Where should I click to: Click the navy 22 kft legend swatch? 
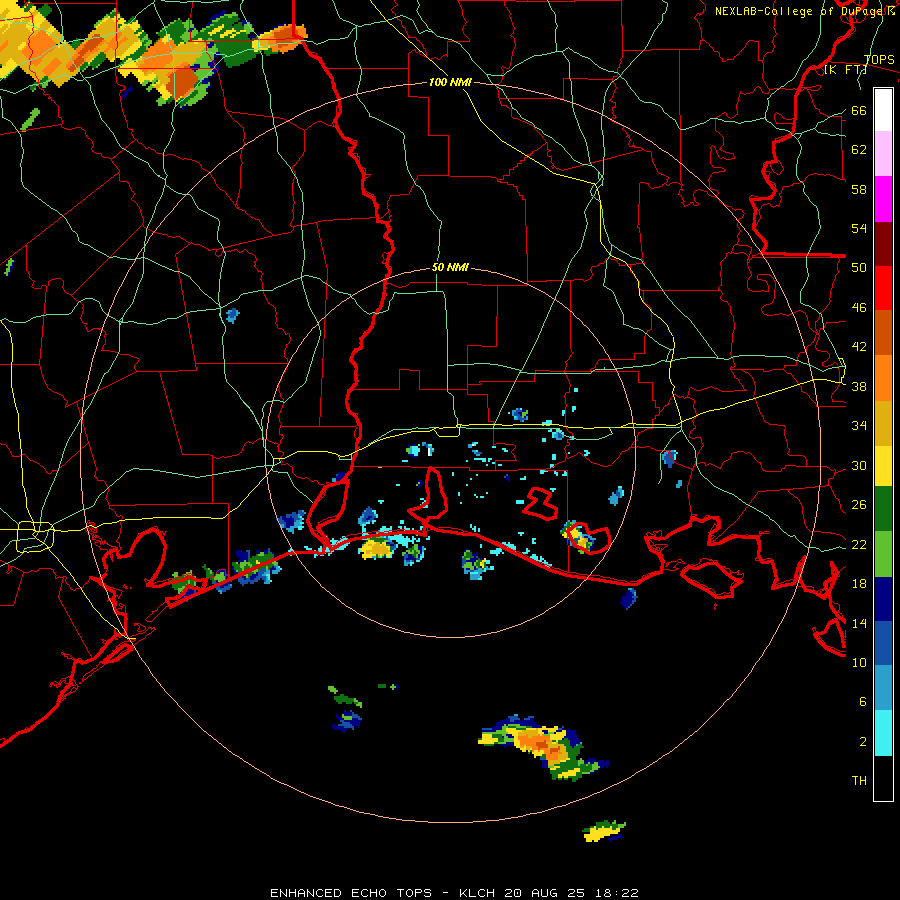(x=883, y=600)
